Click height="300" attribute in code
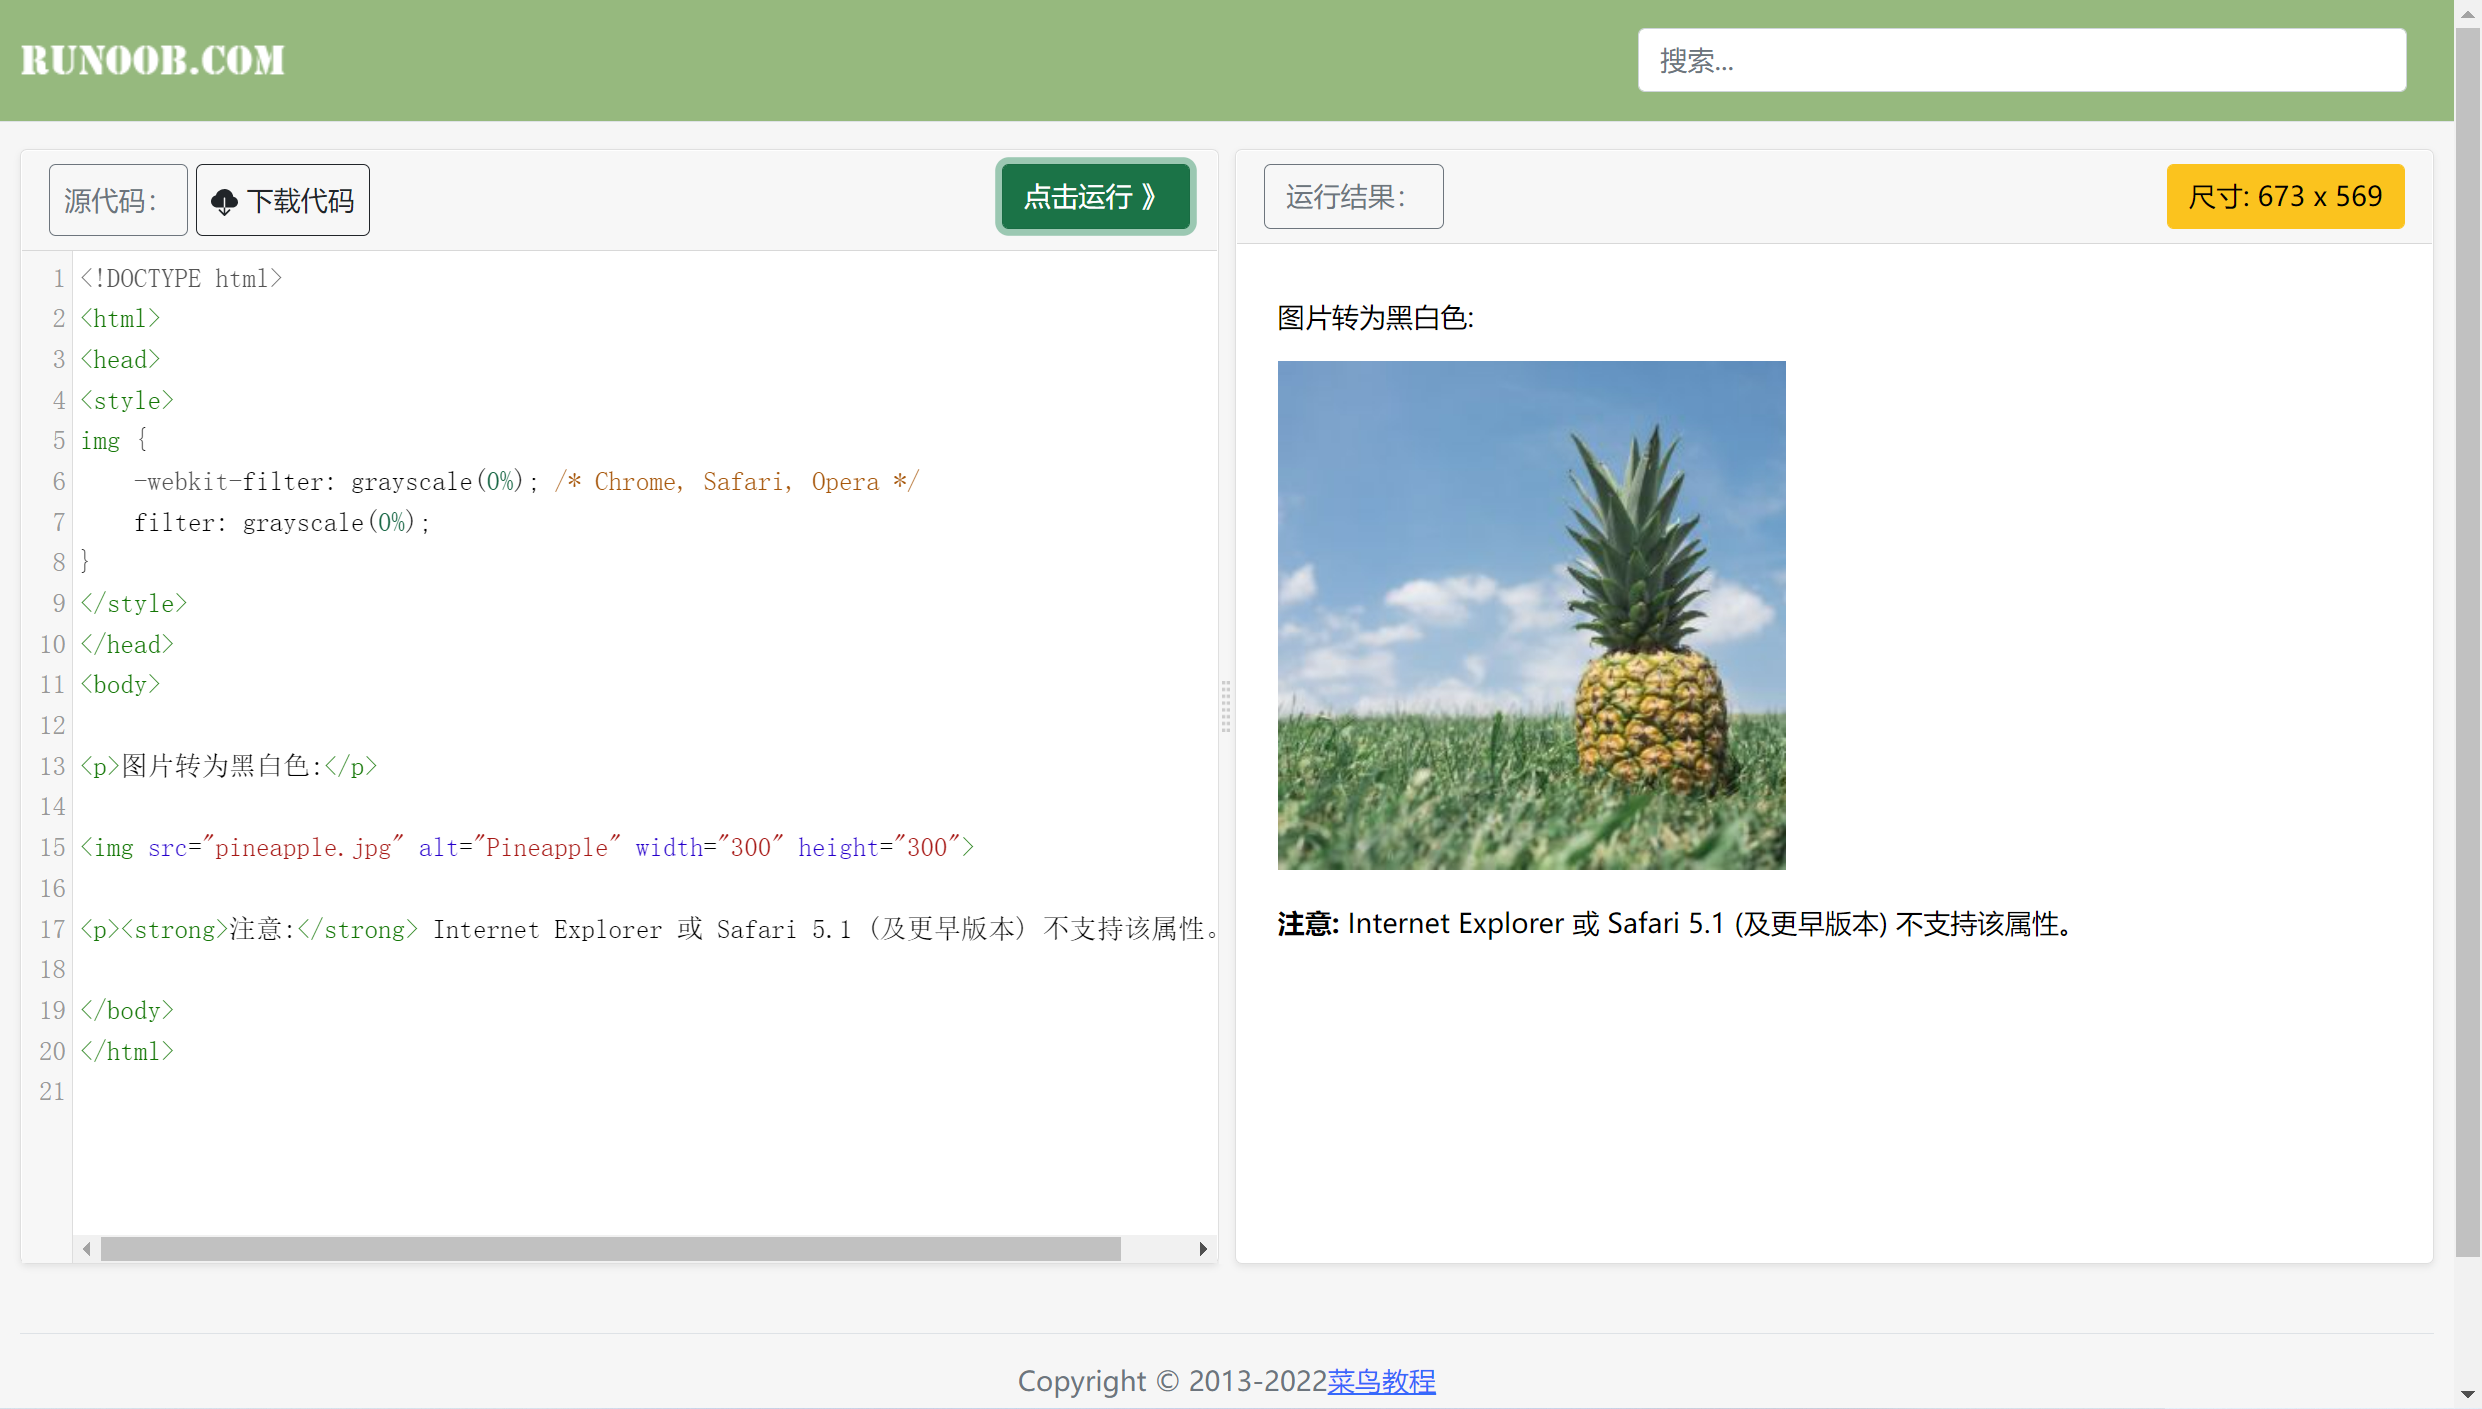2482x1409 pixels. coord(879,848)
